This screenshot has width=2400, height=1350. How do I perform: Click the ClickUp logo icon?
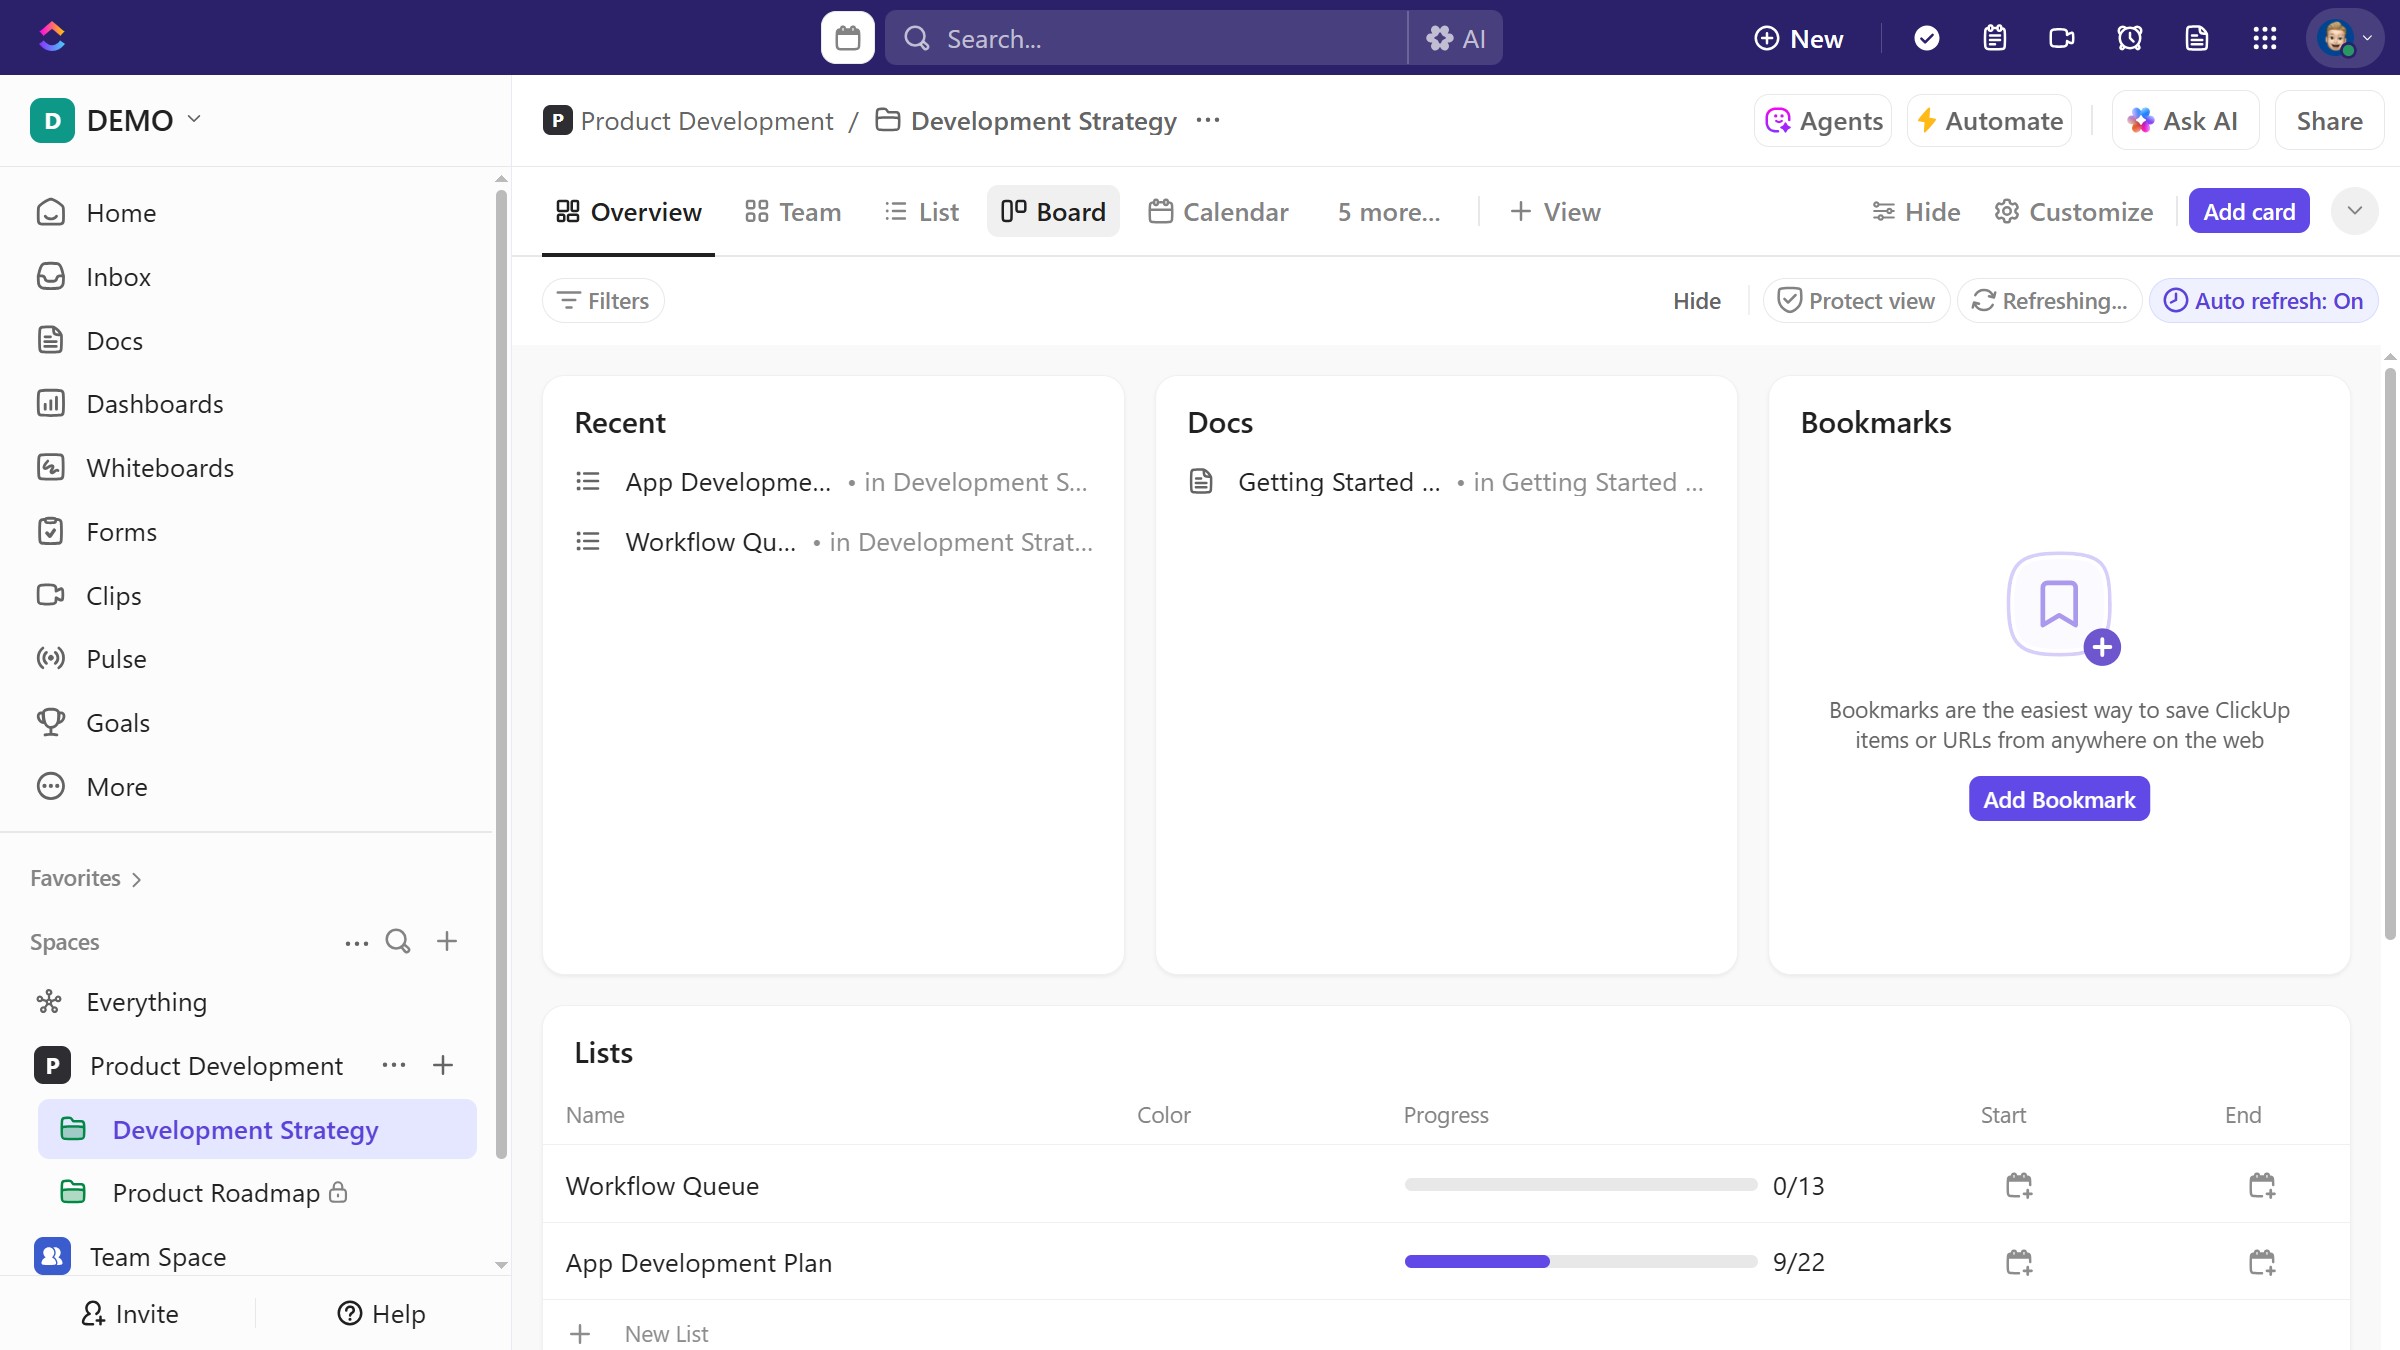pyautogui.click(x=52, y=38)
